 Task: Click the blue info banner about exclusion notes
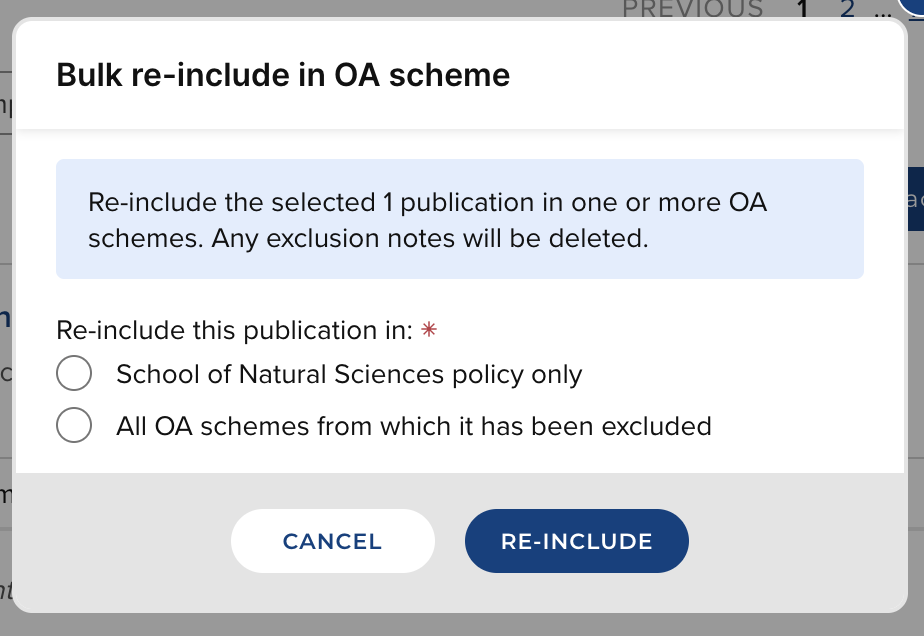459,219
